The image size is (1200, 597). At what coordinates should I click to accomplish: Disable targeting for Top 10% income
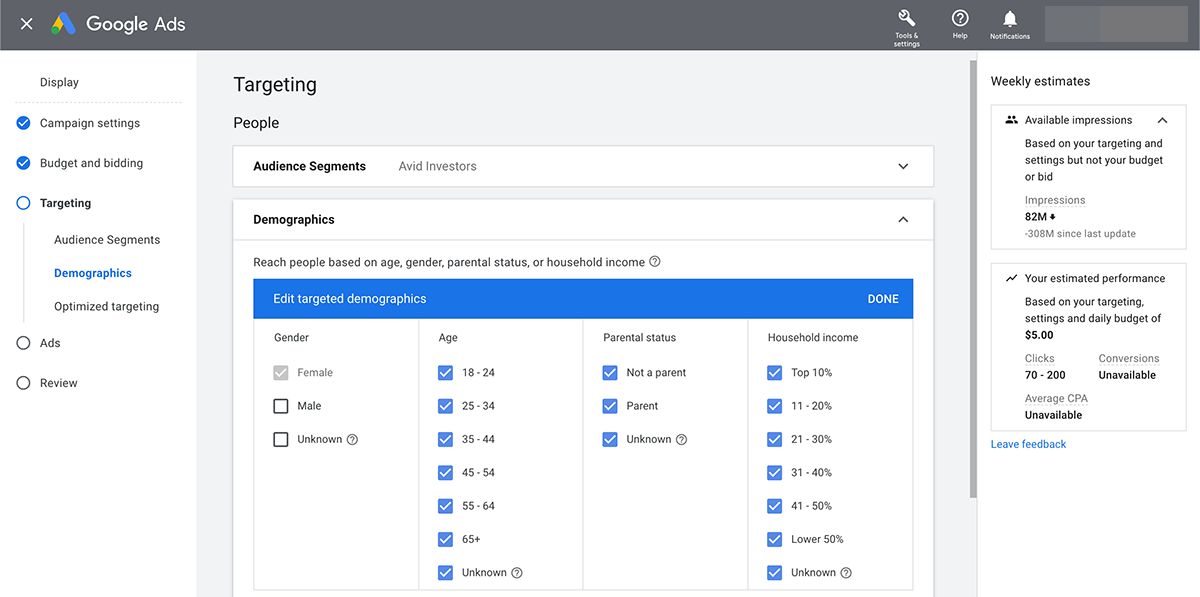pos(775,372)
